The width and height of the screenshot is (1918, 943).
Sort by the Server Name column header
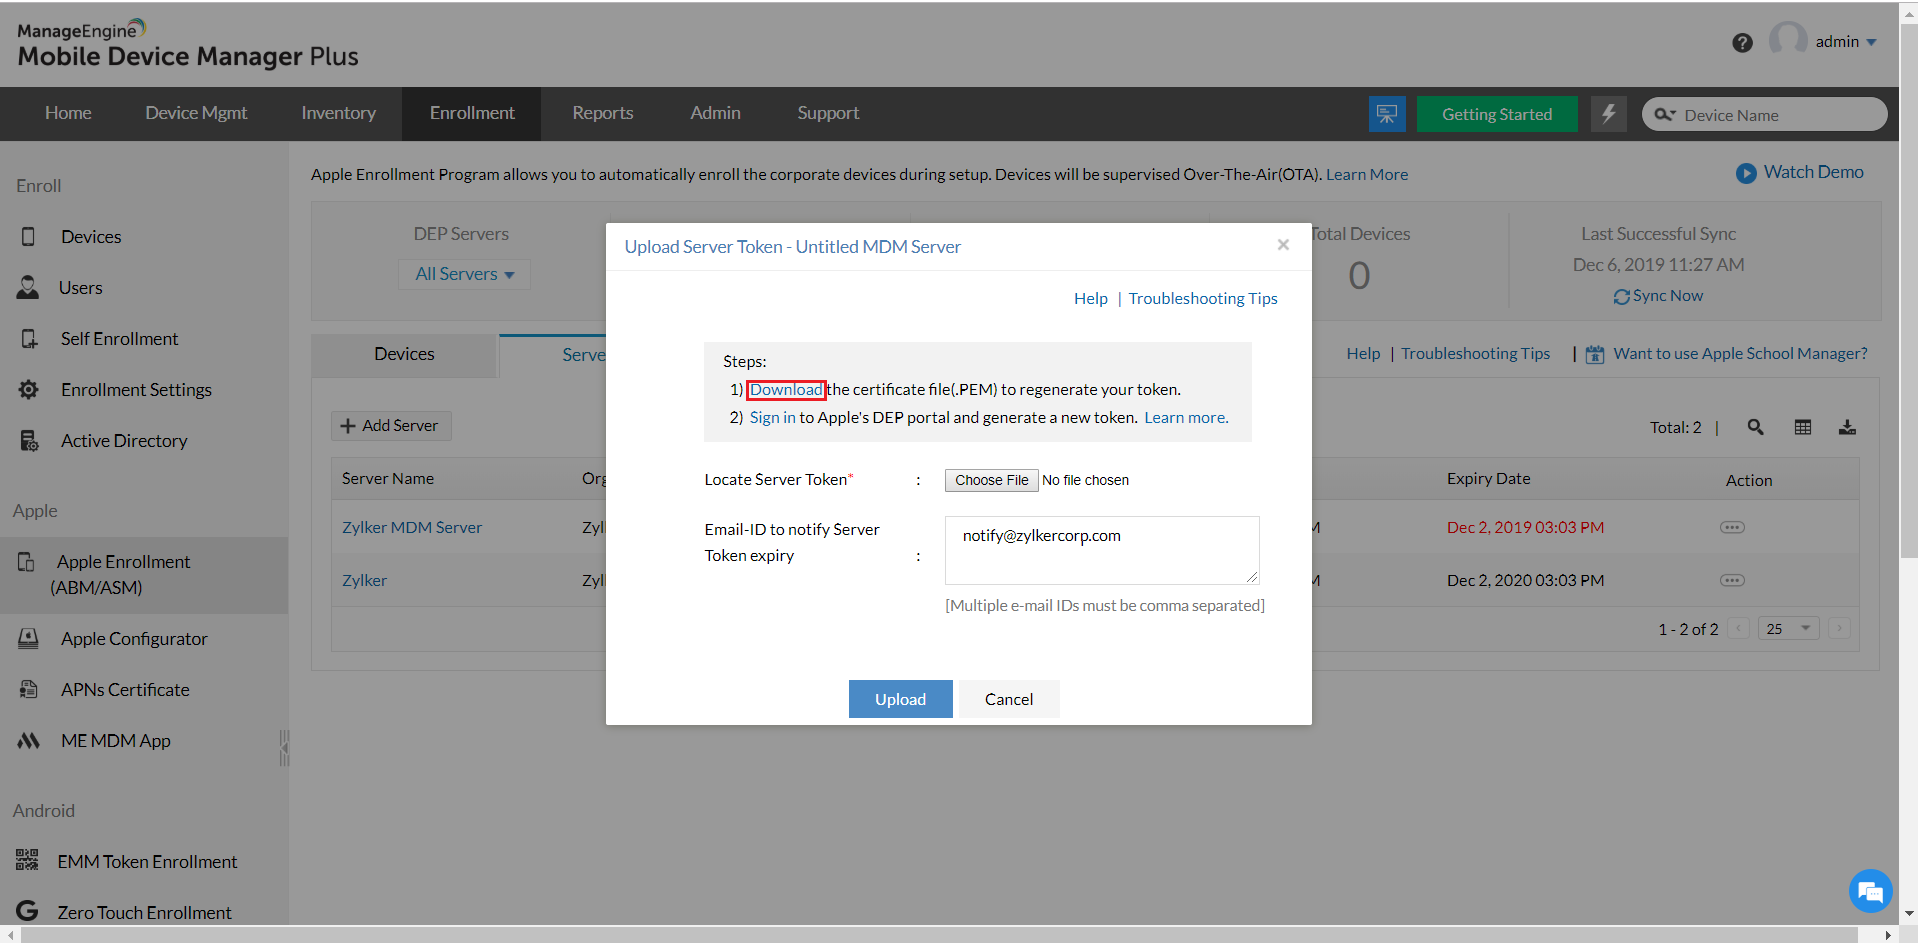pyautogui.click(x=388, y=479)
